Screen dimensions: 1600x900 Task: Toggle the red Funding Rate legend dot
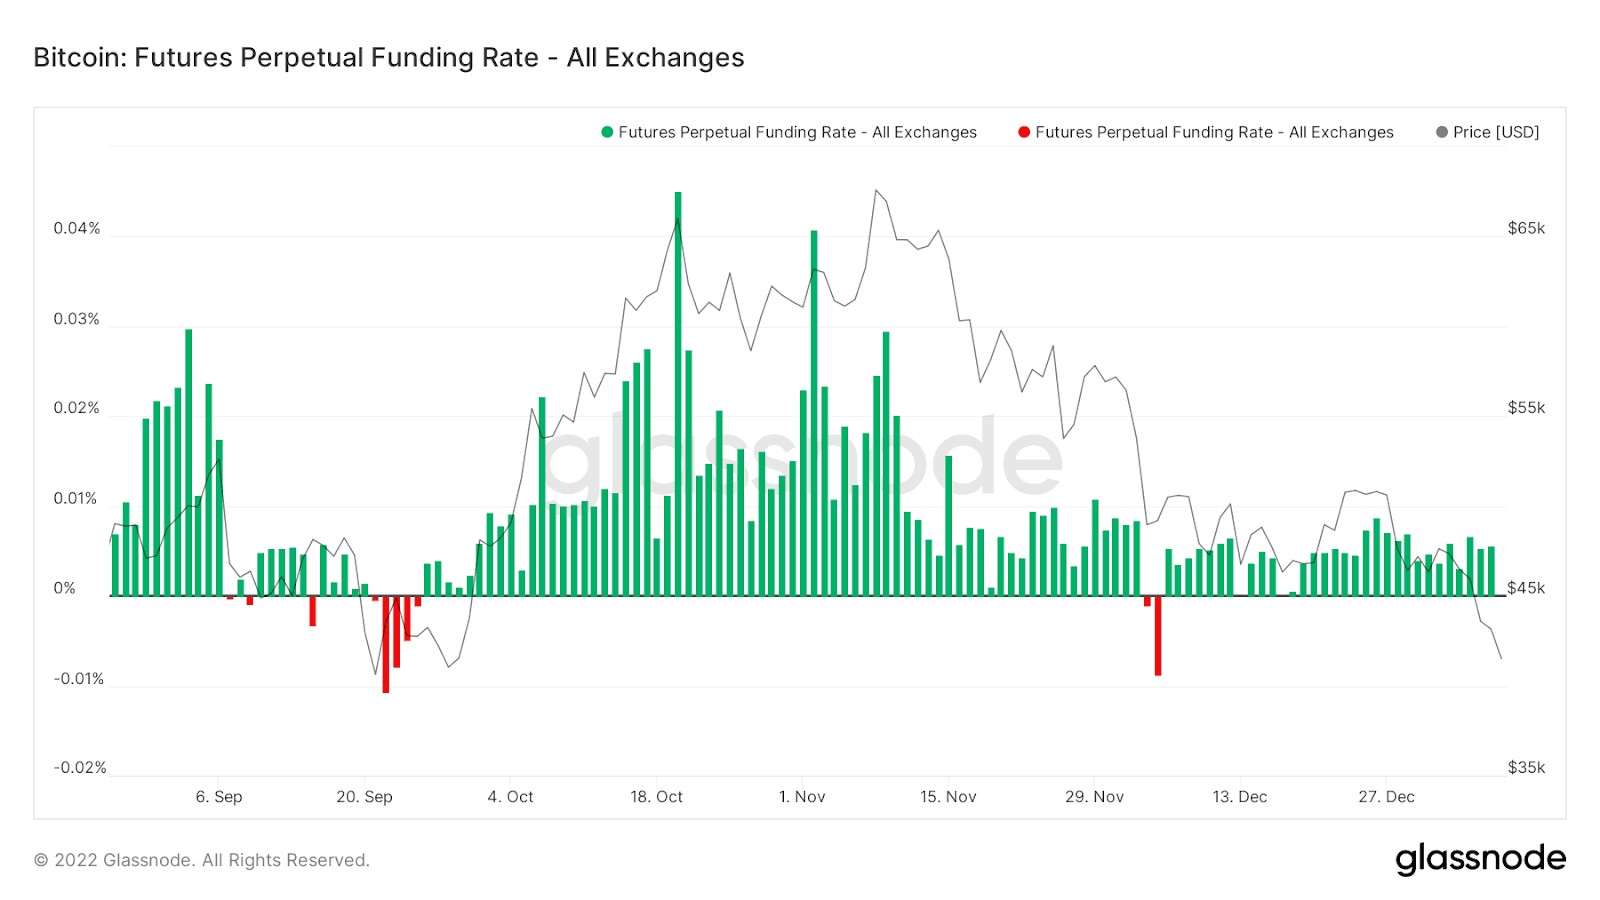(1024, 132)
